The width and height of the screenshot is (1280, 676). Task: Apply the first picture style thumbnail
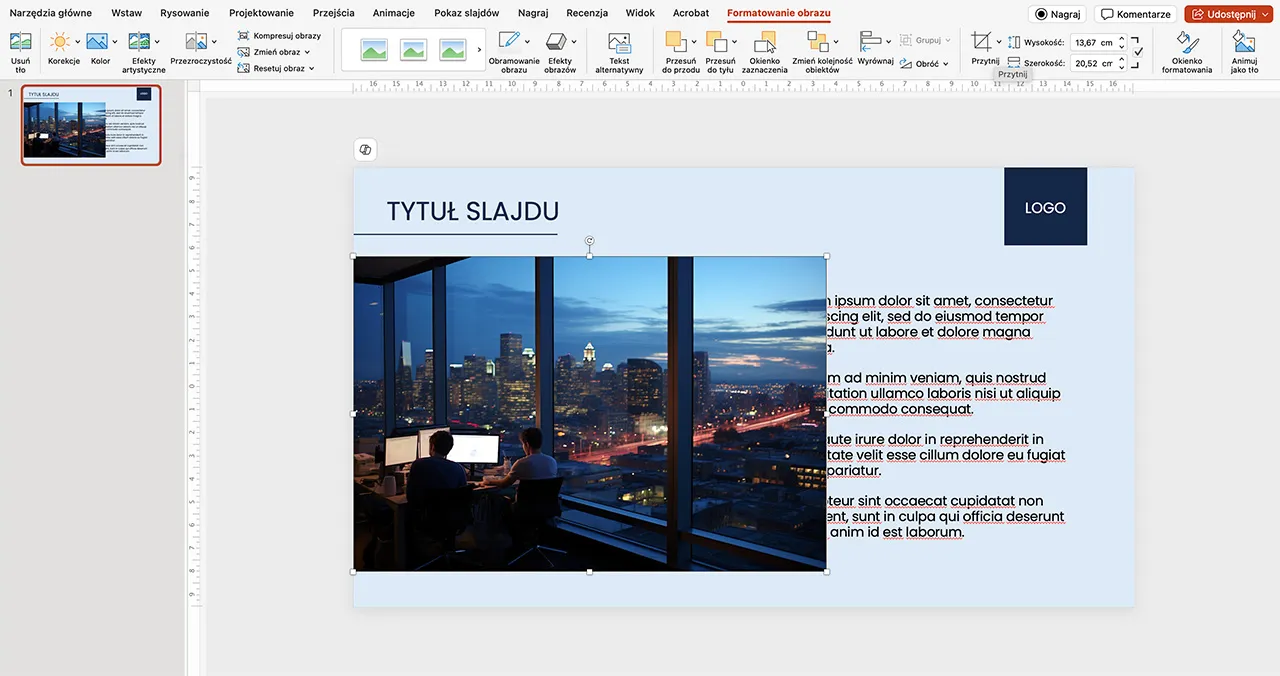point(374,50)
